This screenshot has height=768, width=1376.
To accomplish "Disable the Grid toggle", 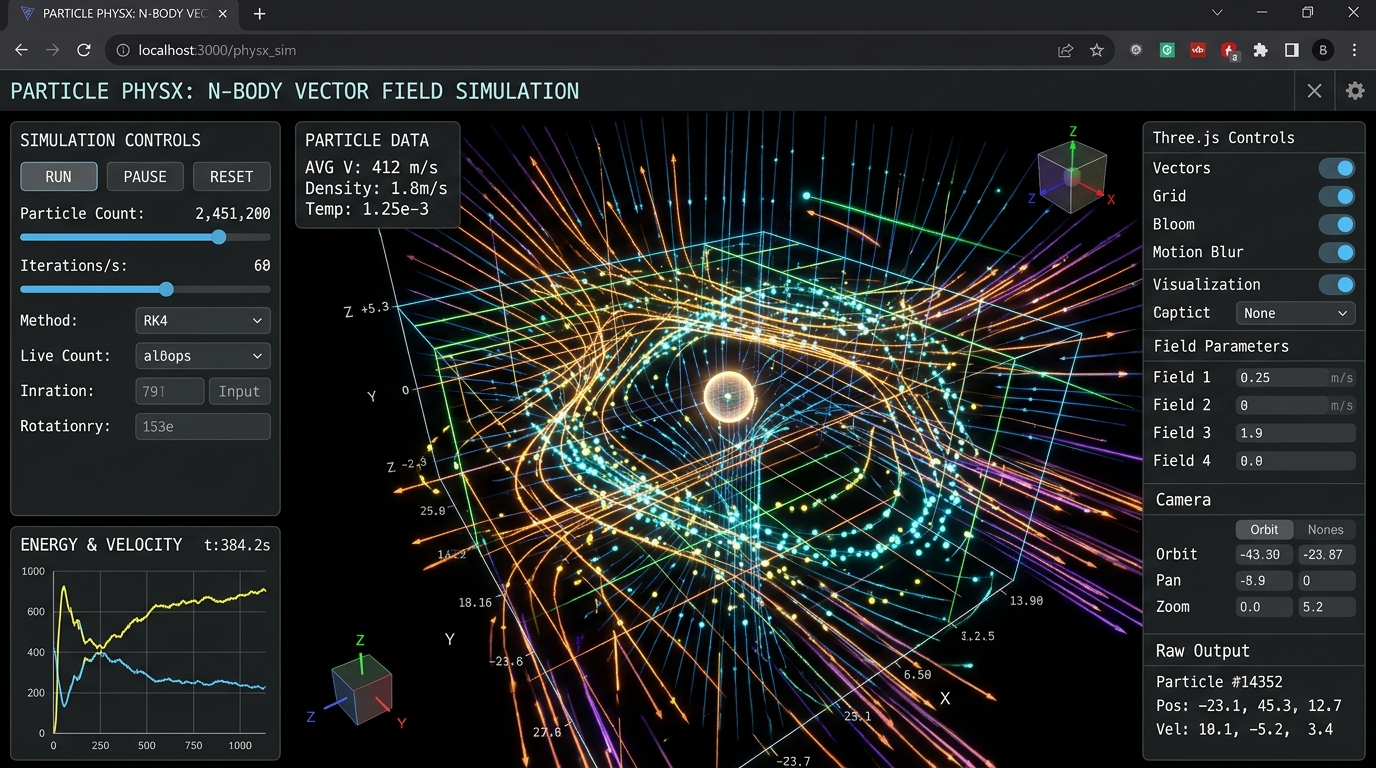I will 1336,196.
